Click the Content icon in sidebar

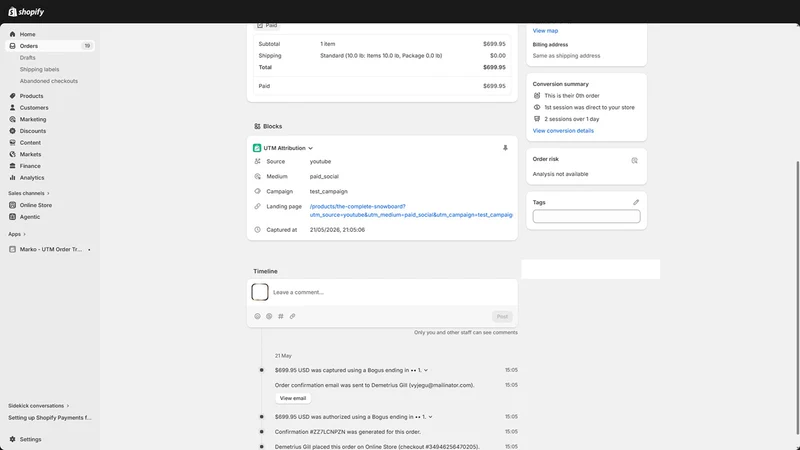12,143
